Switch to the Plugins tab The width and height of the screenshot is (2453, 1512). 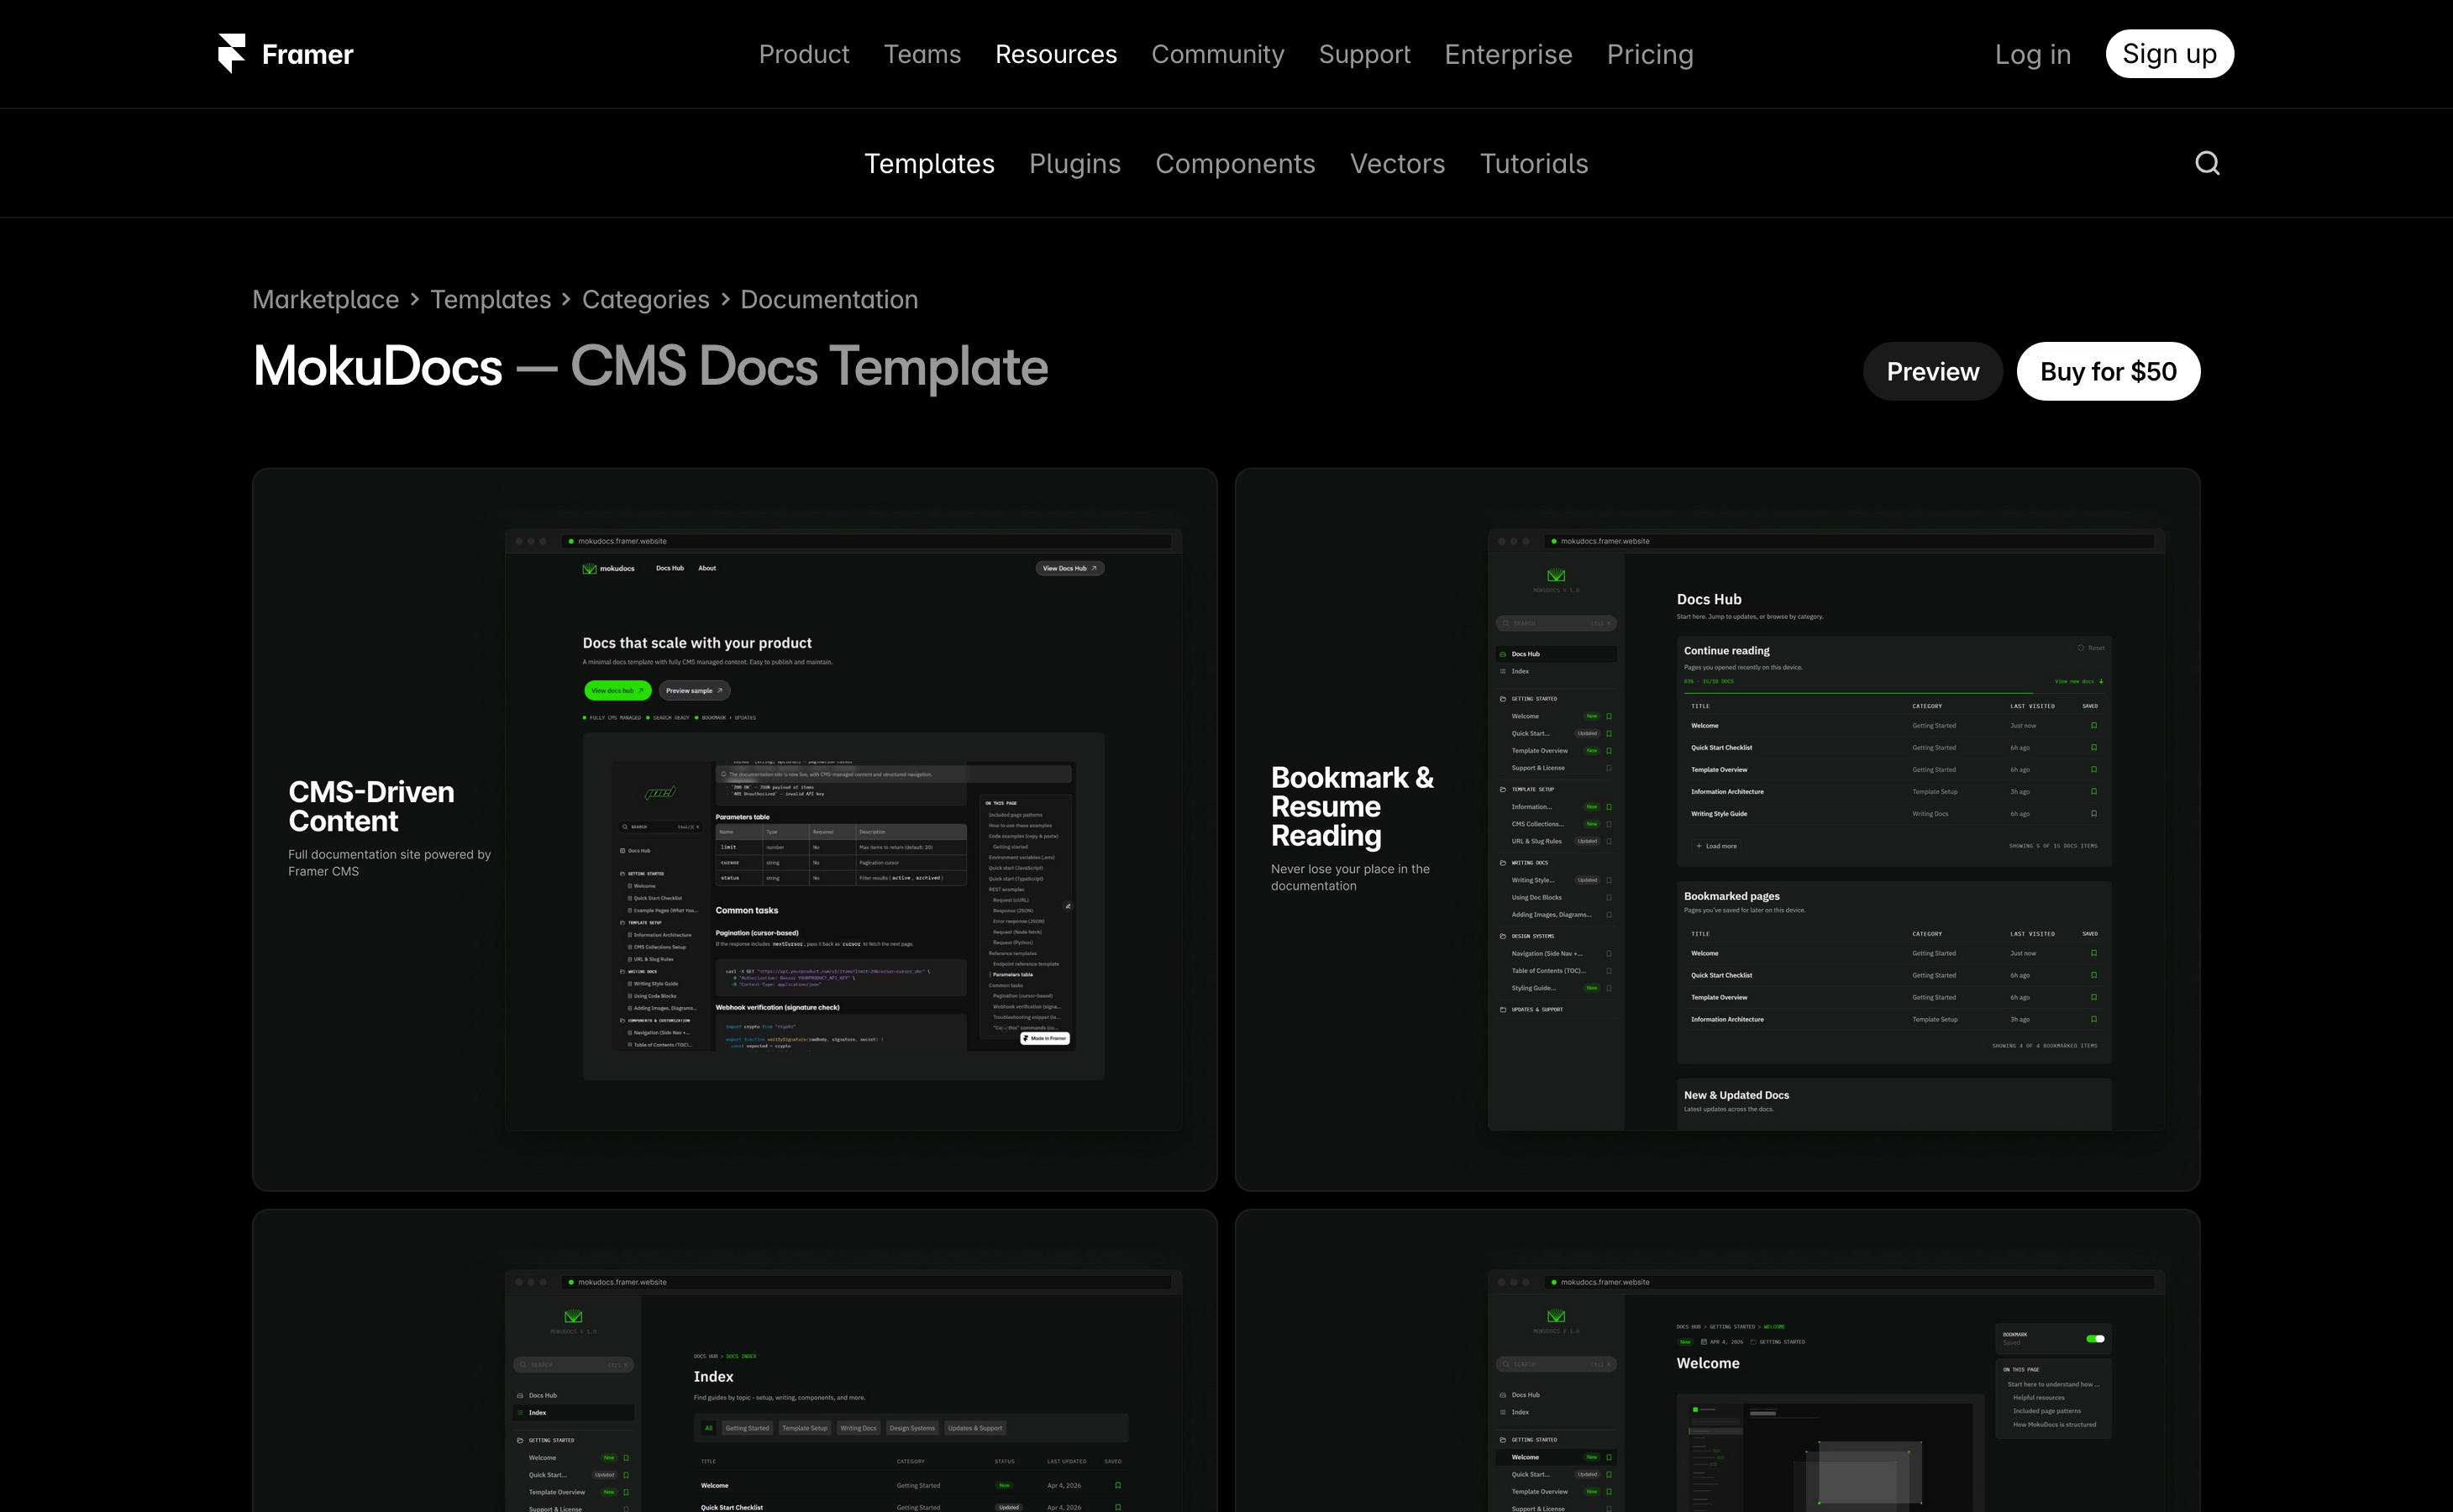(x=1075, y=163)
